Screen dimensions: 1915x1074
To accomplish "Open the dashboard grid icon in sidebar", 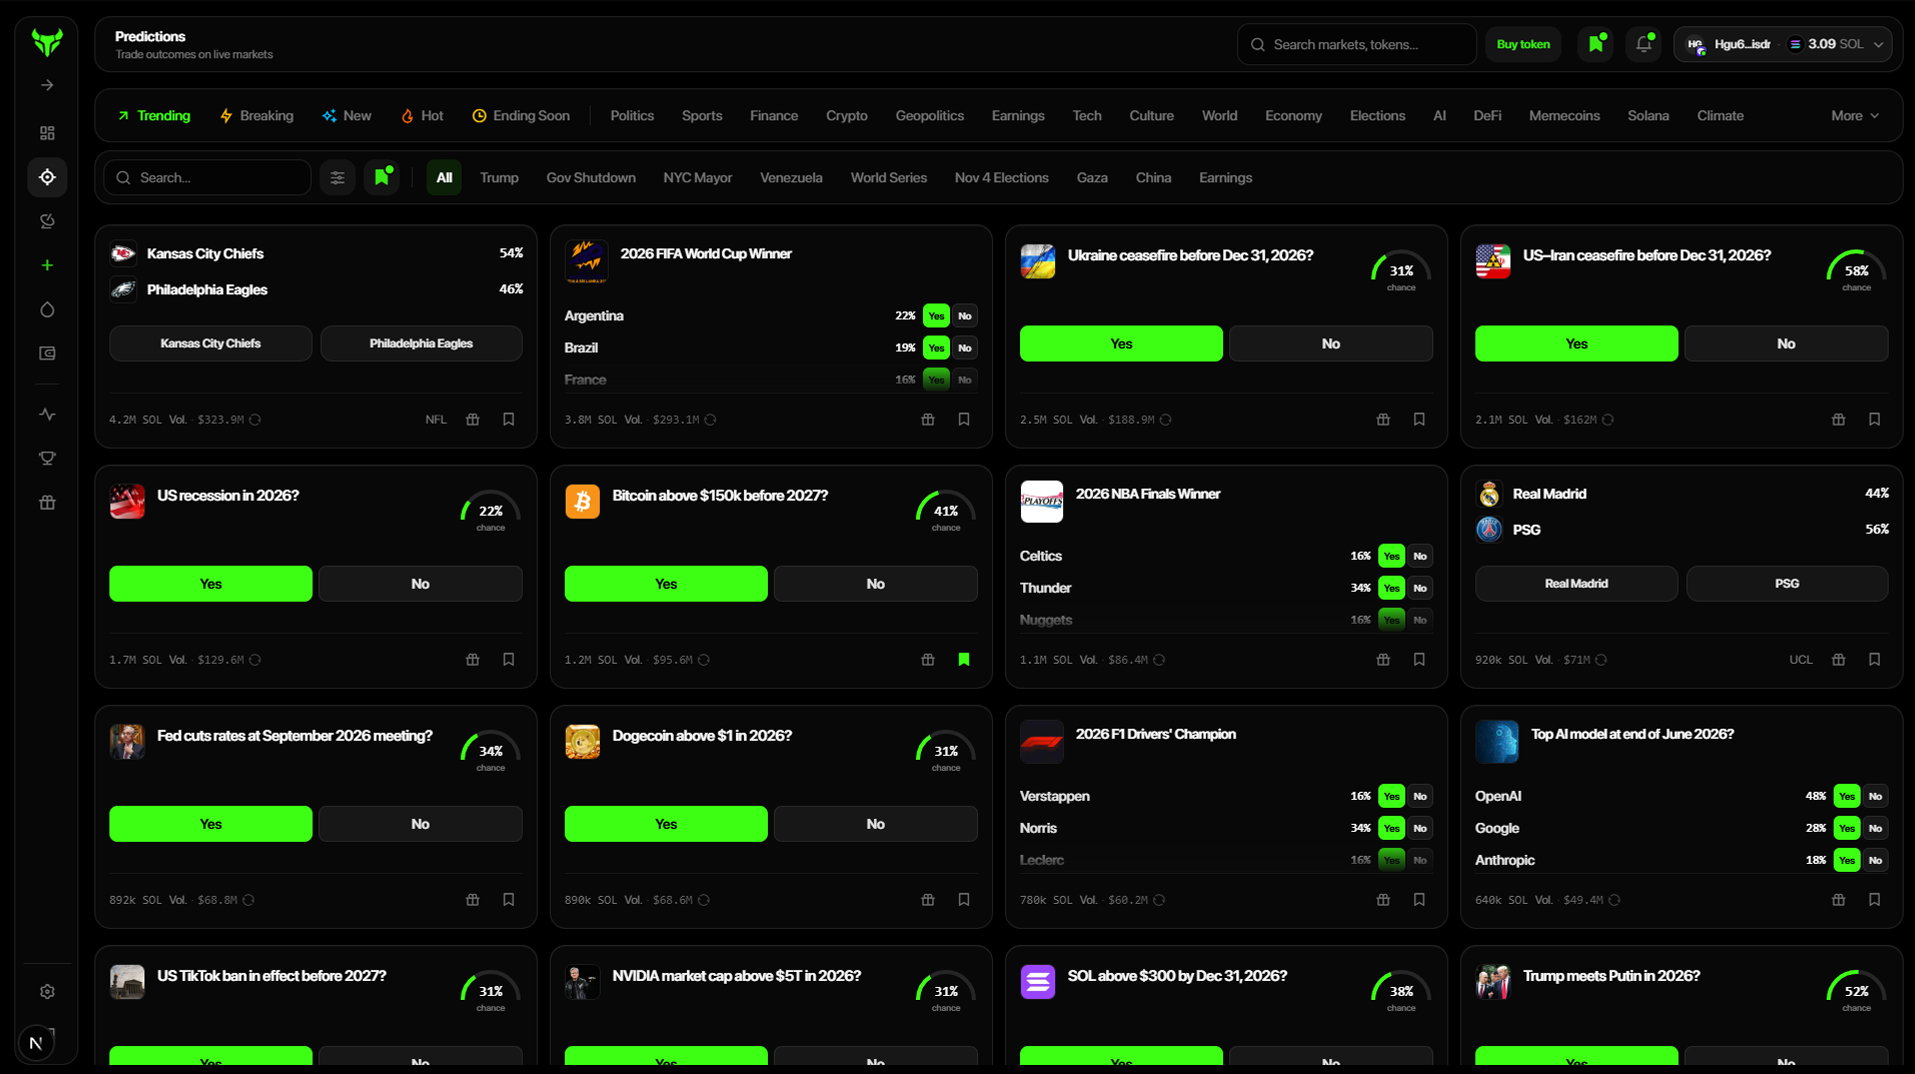I will [x=47, y=133].
